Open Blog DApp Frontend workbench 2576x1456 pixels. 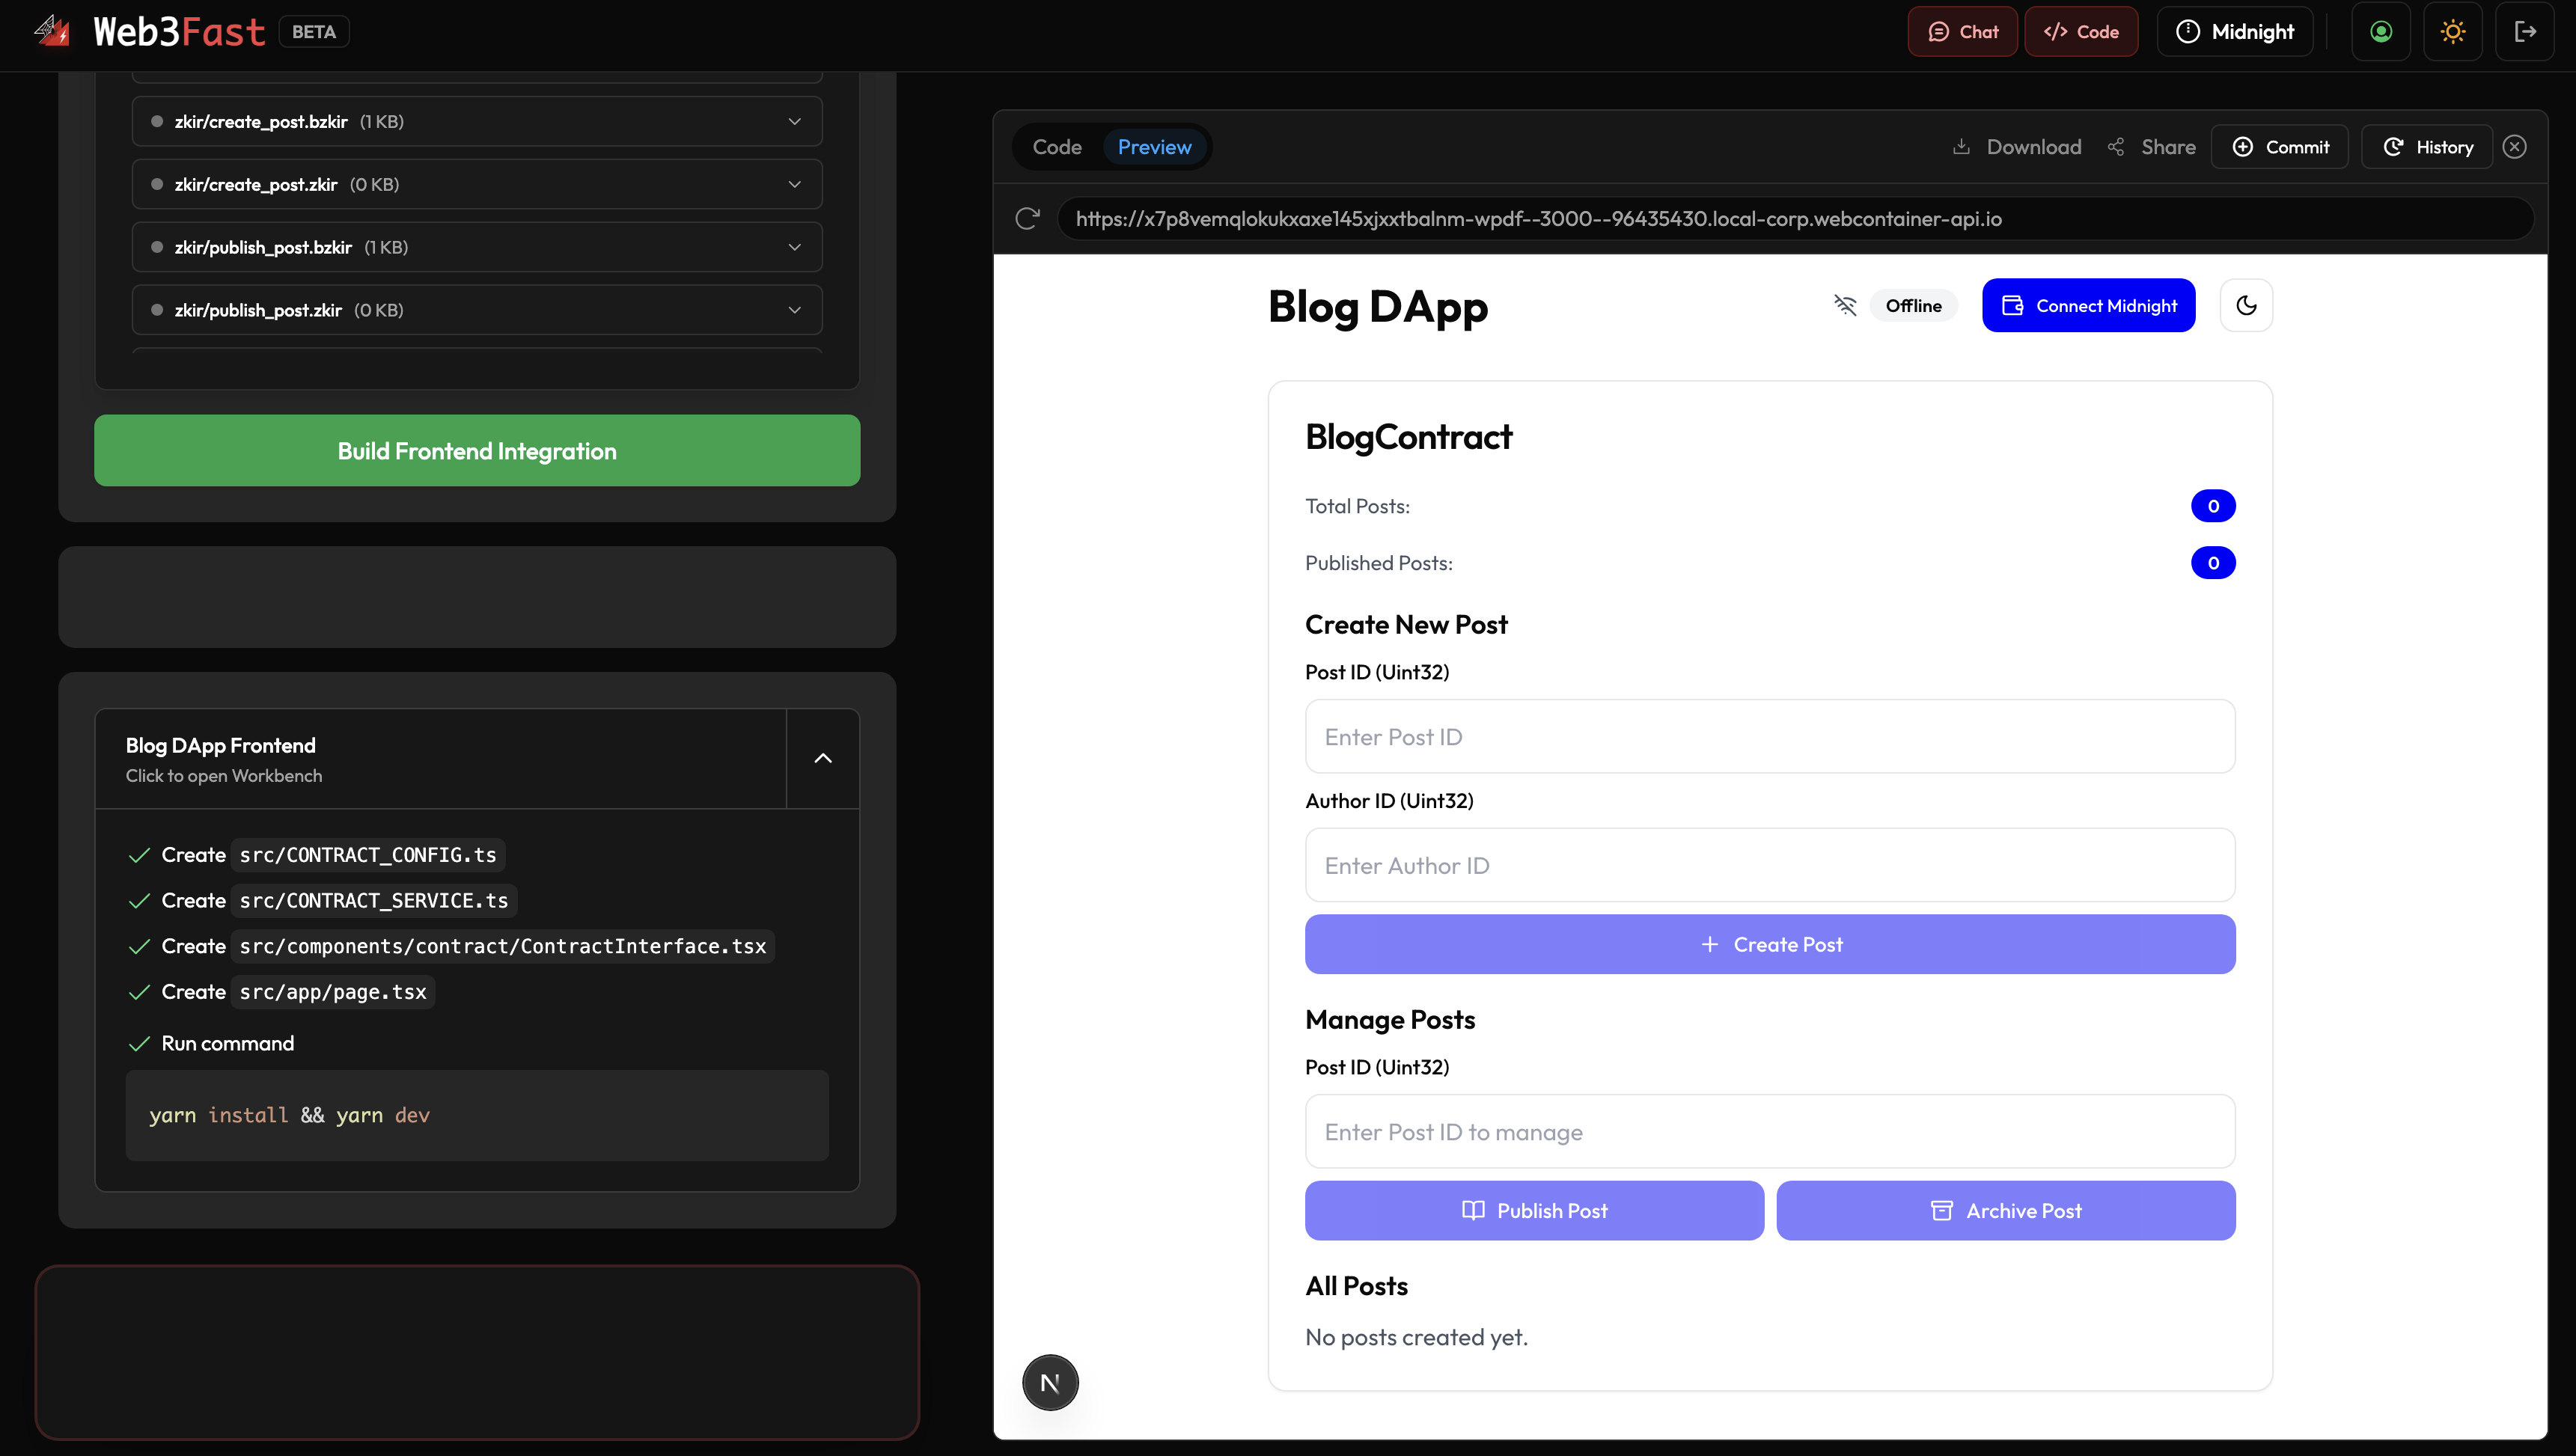coord(441,759)
